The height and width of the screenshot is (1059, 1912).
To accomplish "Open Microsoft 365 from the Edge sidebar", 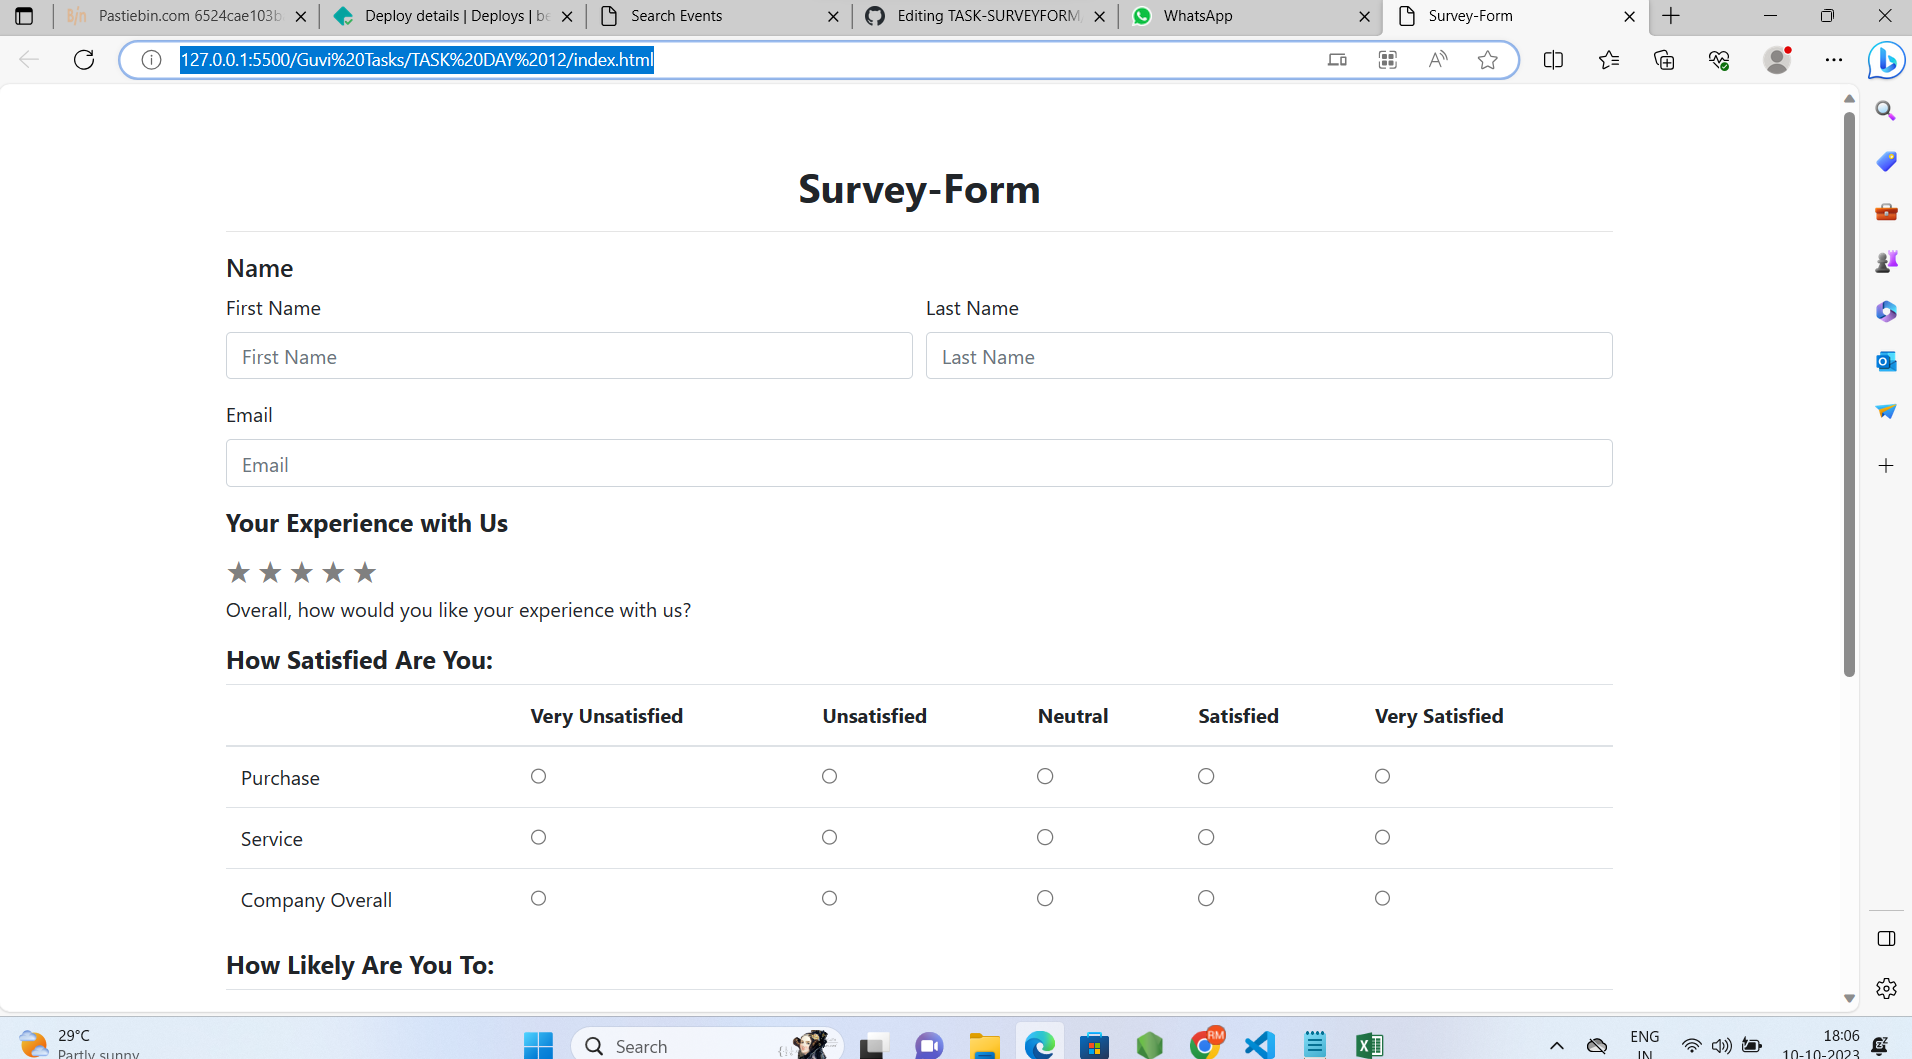I will [x=1886, y=311].
